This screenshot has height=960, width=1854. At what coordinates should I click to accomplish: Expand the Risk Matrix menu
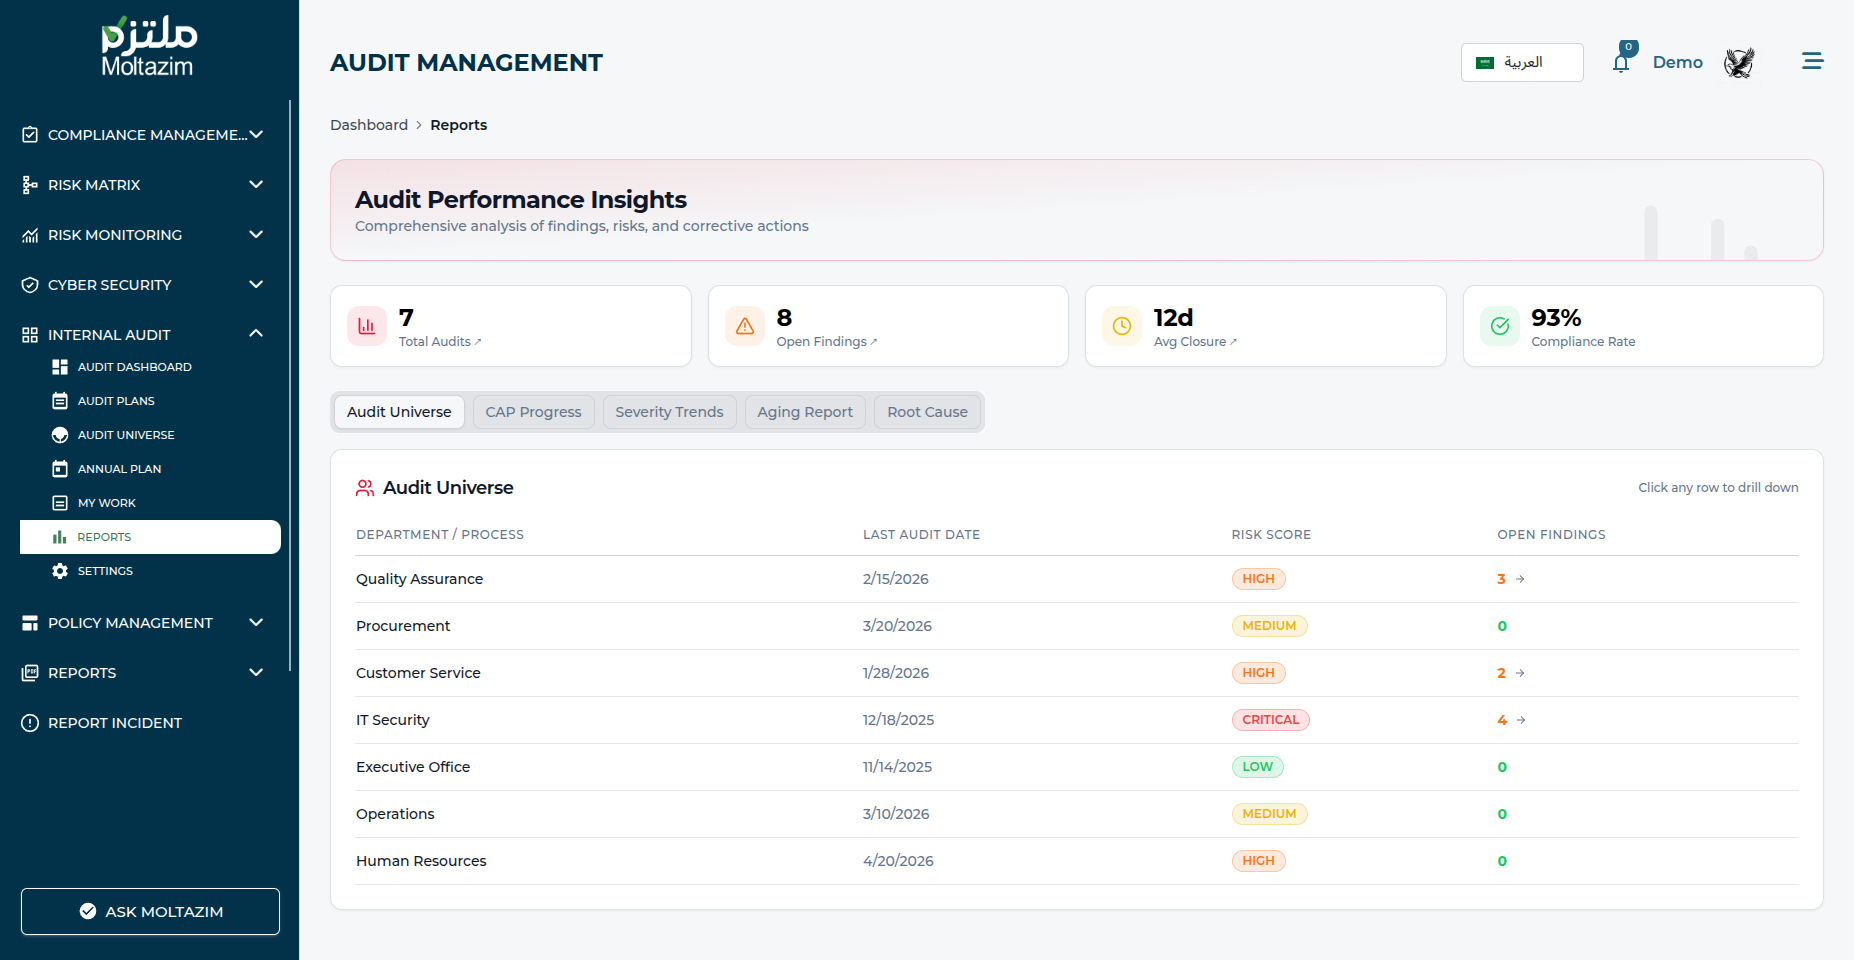pos(143,185)
